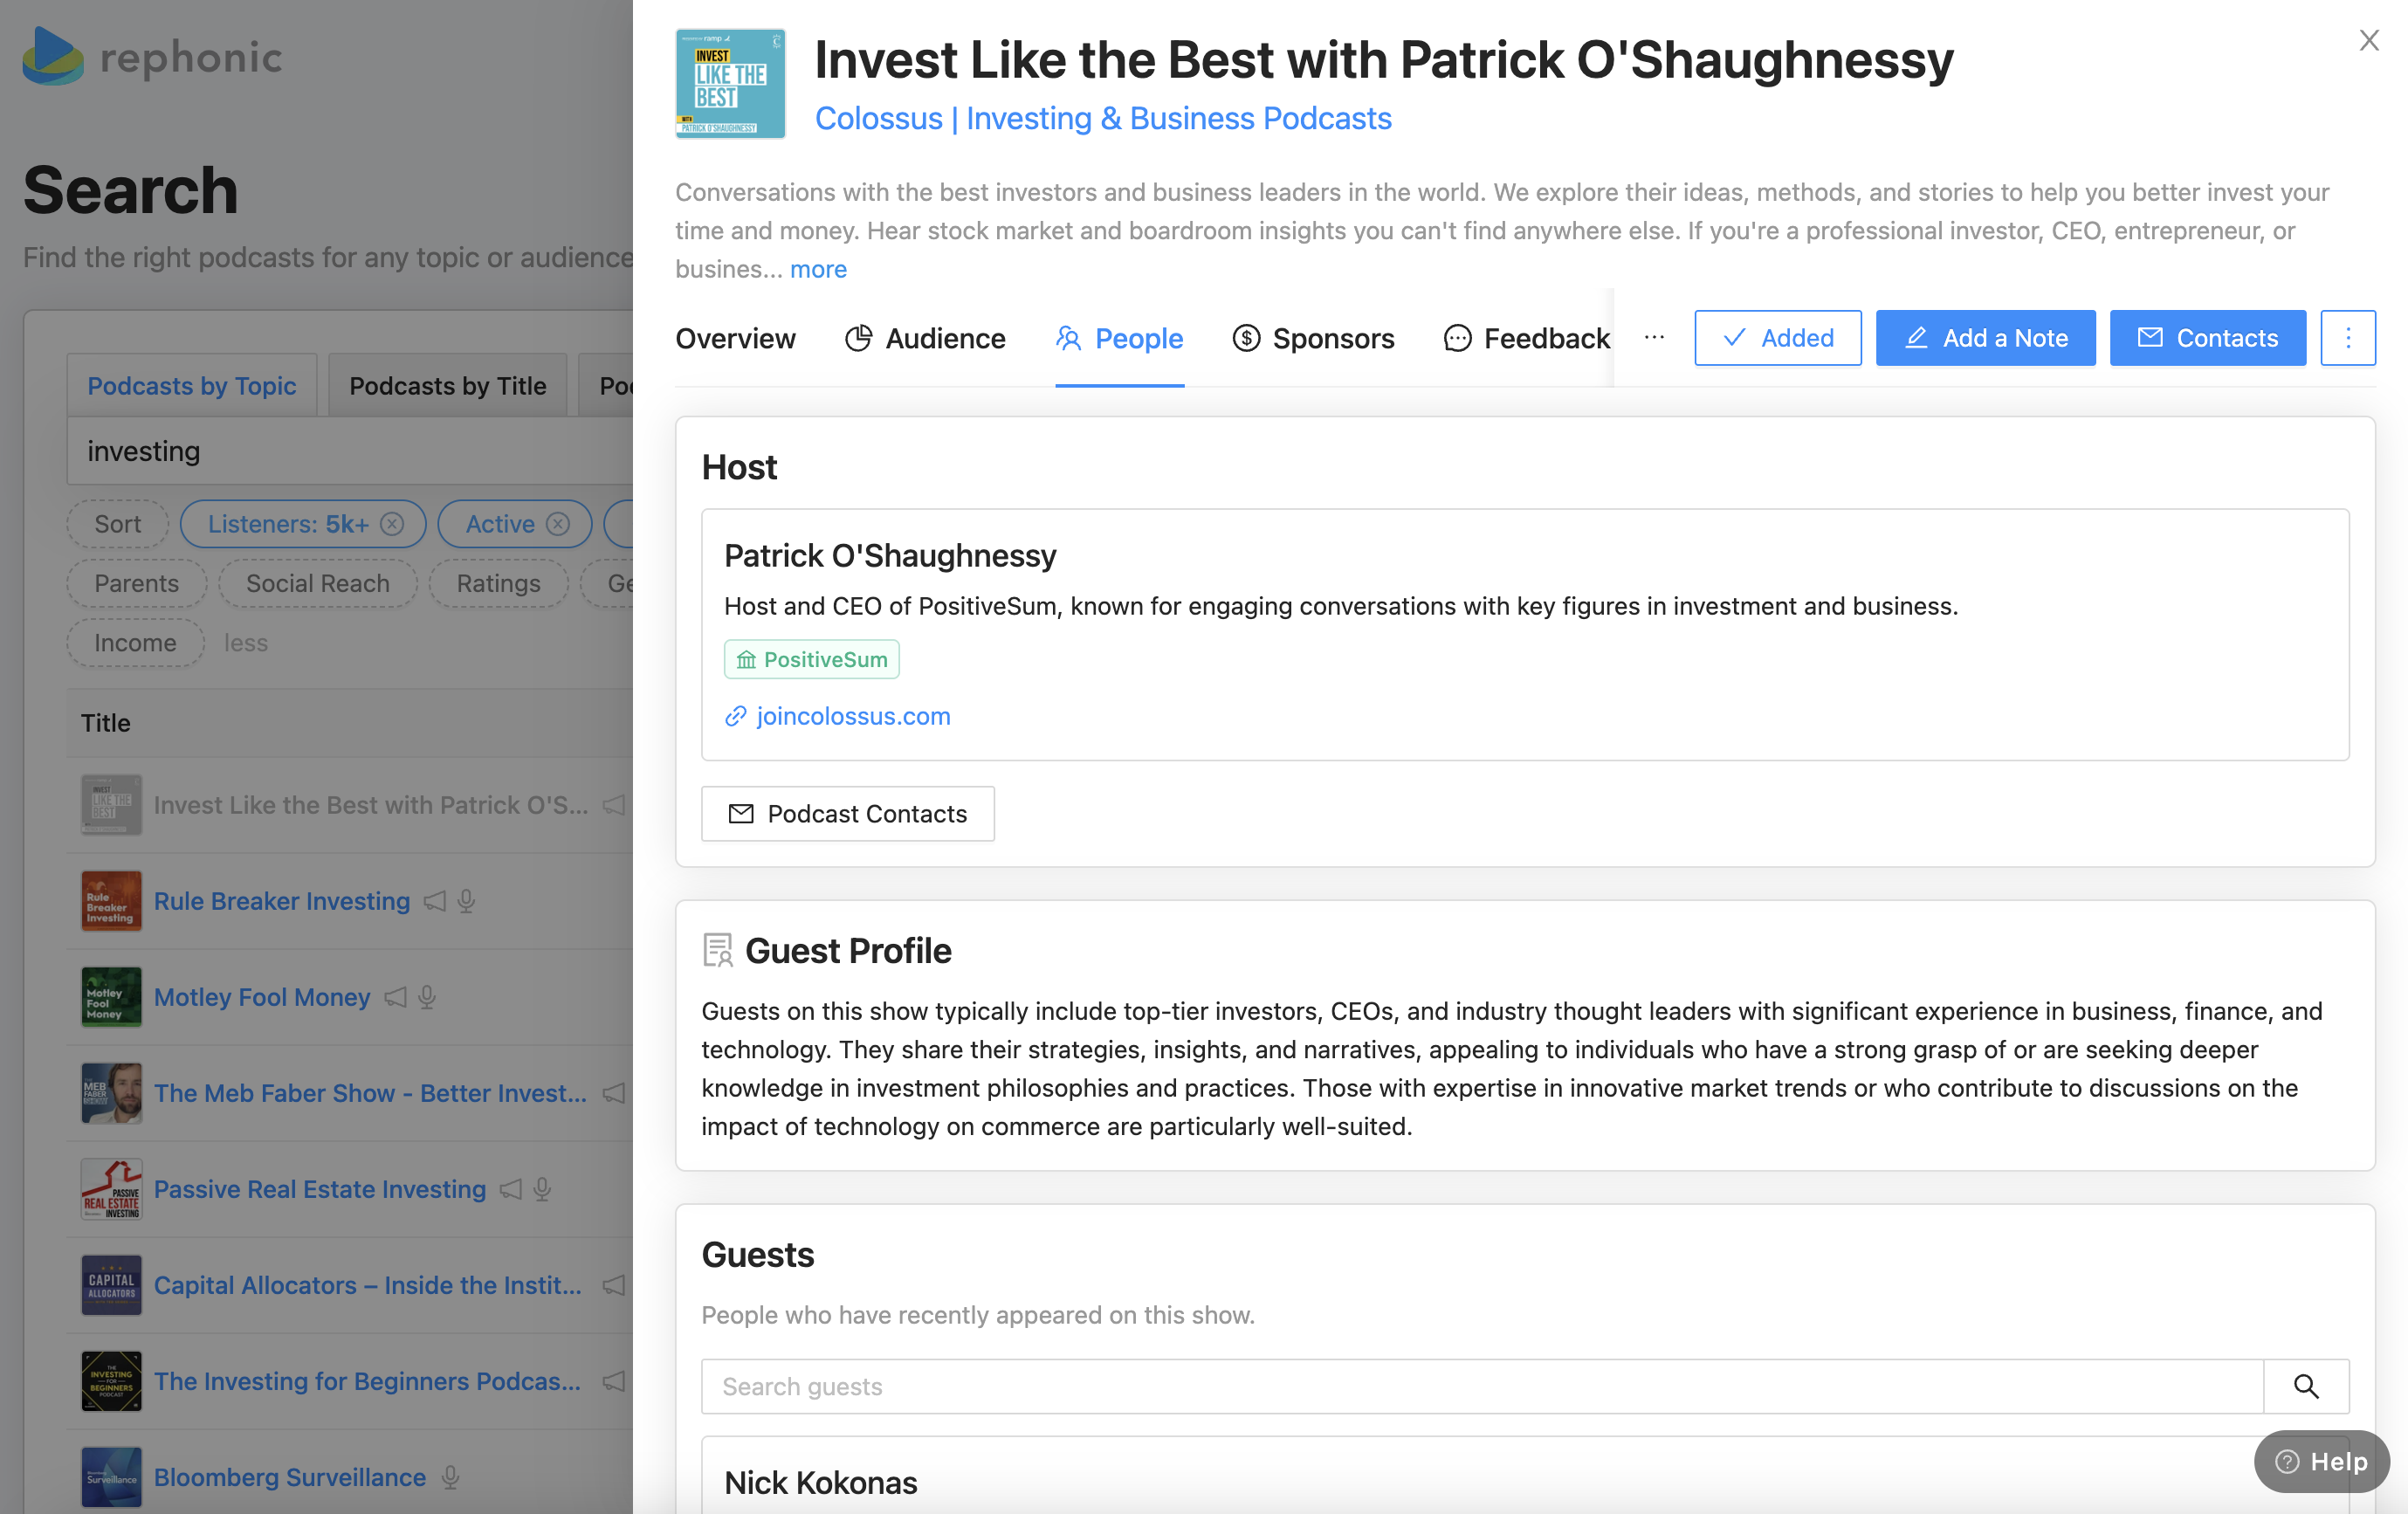Open the Sponsors tab
Image resolution: width=2408 pixels, height=1514 pixels.
[1313, 338]
